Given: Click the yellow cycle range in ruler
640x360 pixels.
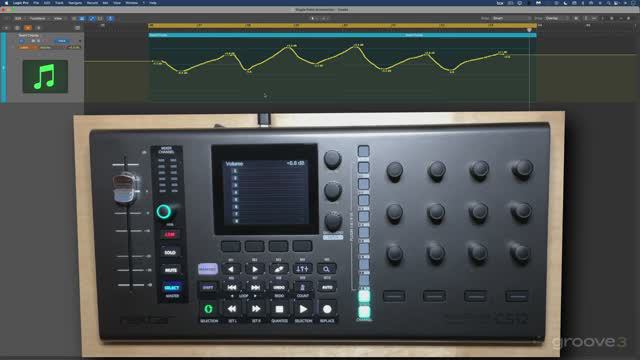Looking at the screenshot, I should (342, 25).
